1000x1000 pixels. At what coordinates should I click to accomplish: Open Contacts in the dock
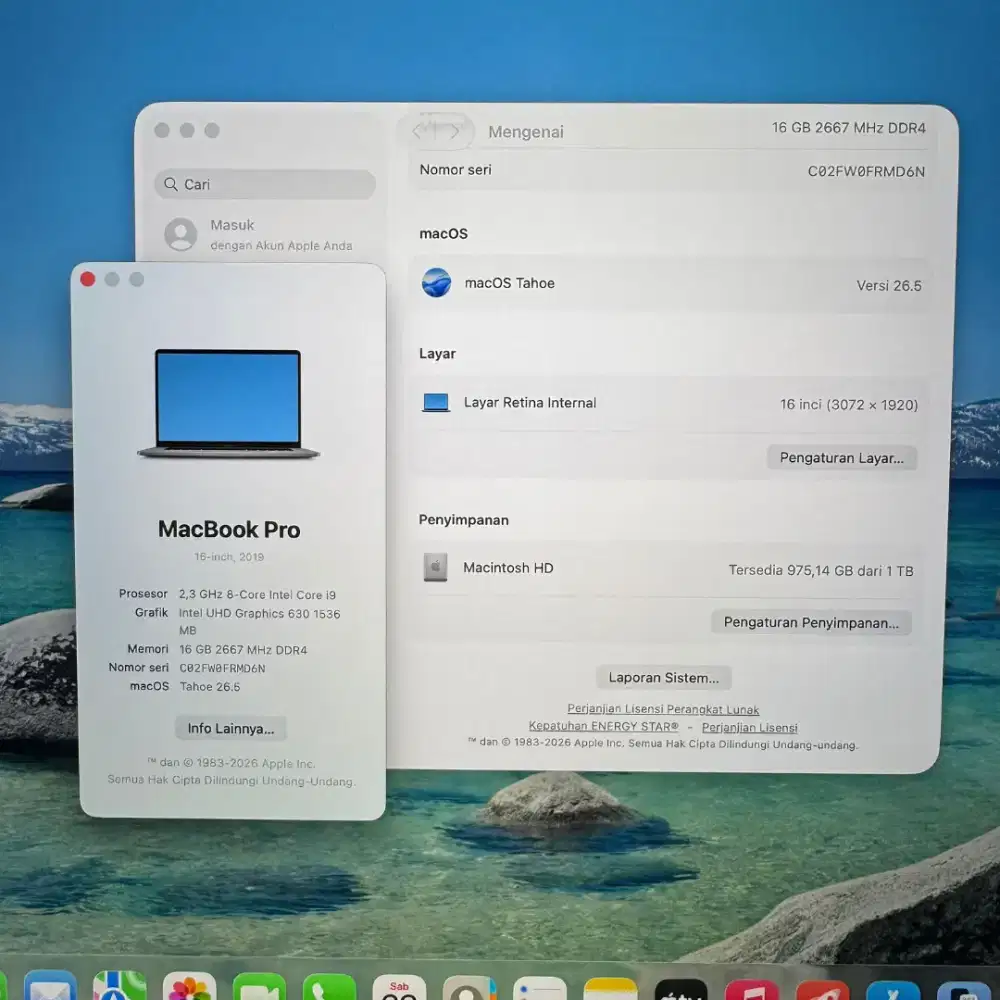pos(469,988)
